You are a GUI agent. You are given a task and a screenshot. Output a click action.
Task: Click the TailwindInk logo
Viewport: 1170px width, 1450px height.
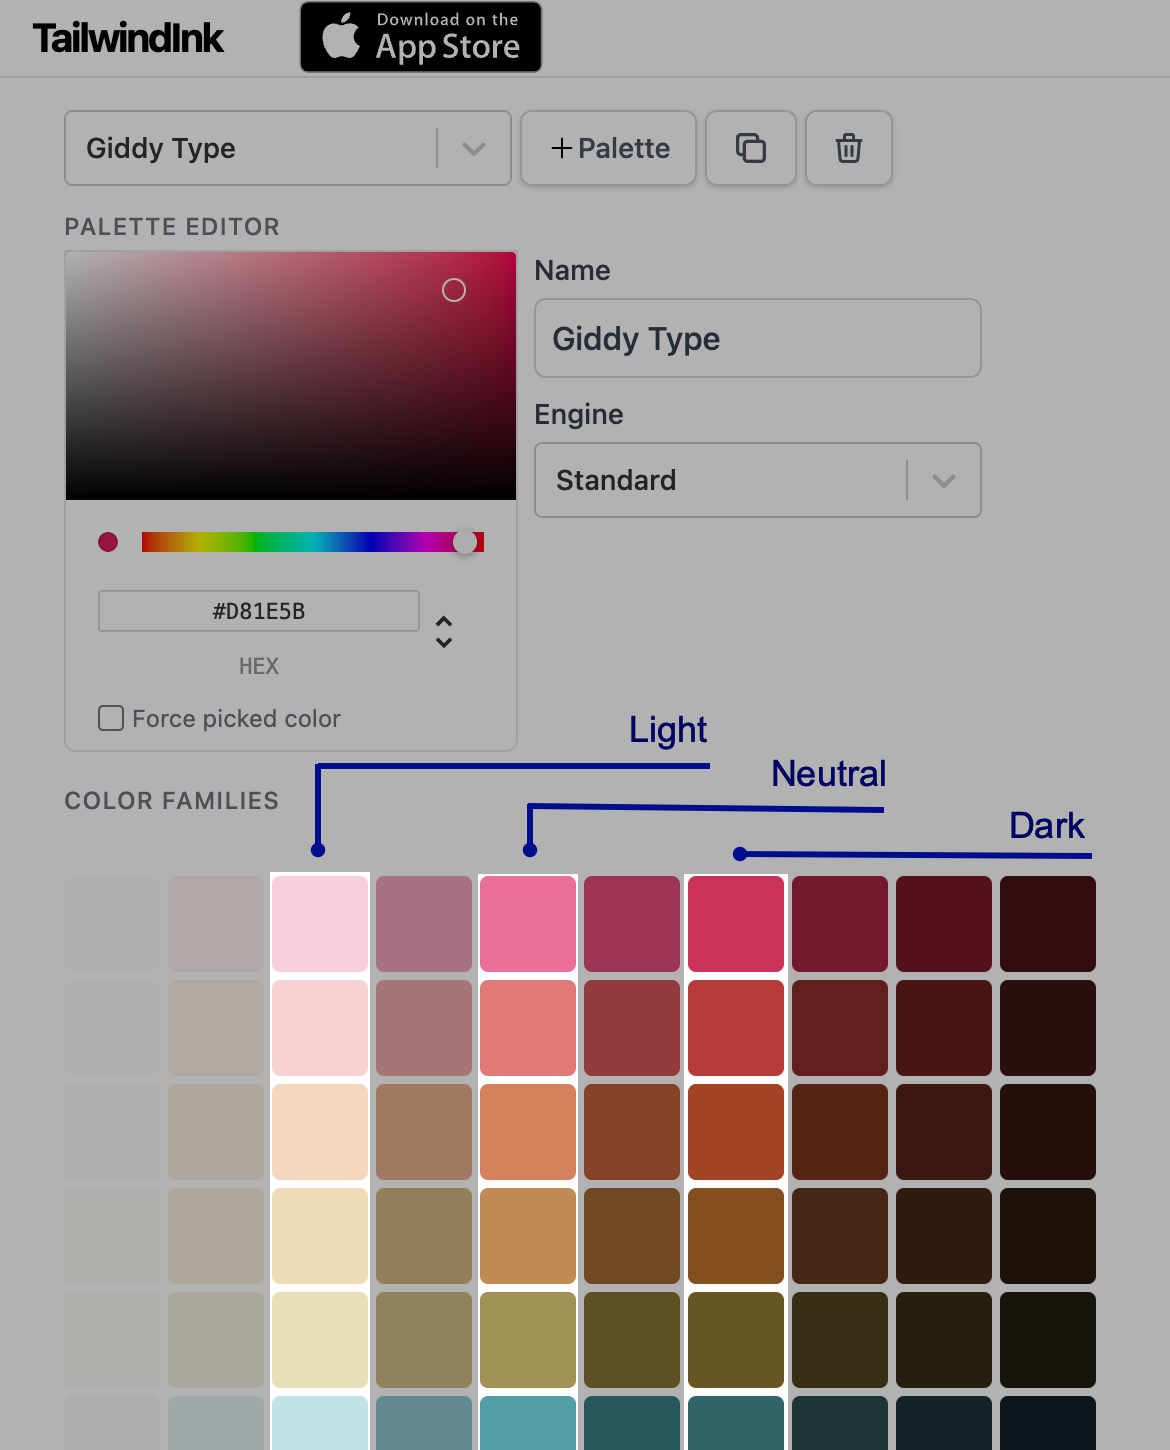pyautogui.click(x=128, y=38)
